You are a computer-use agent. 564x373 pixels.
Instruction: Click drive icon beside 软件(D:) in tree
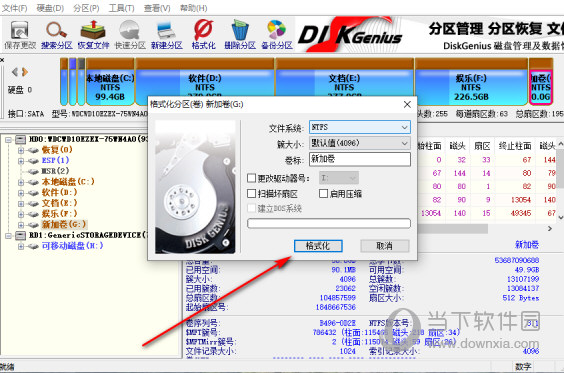pos(33,193)
